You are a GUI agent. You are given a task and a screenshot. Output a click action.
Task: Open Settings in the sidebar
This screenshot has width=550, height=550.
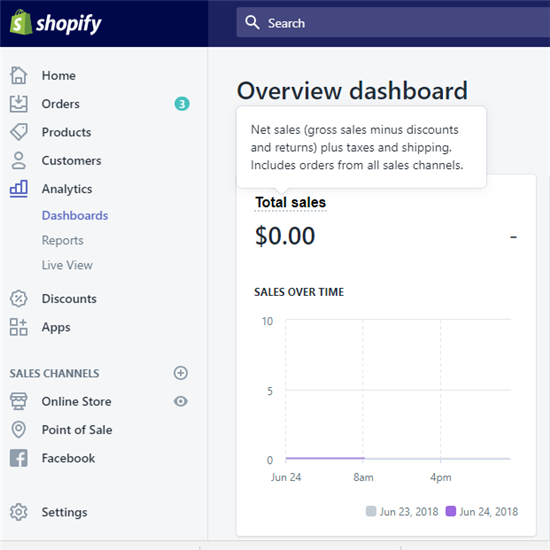tap(65, 512)
